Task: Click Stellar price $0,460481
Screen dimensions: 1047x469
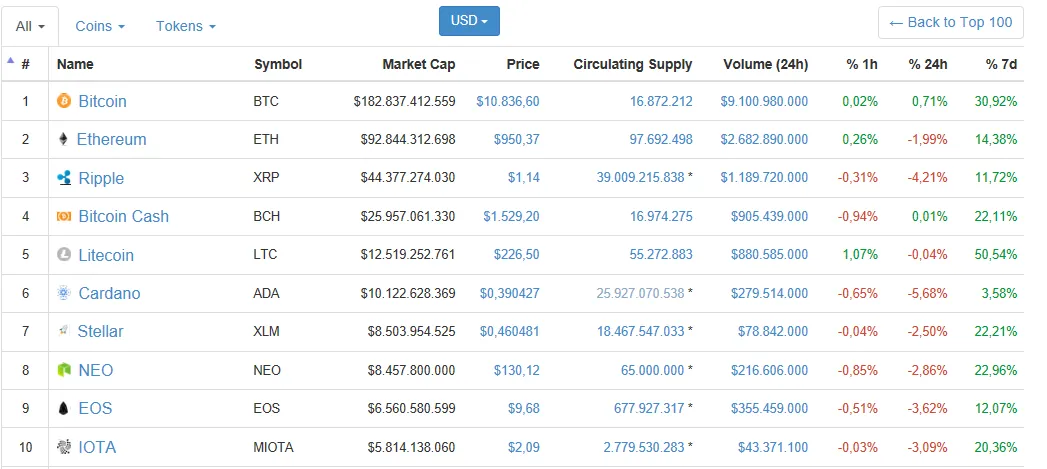Action: (x=509, y=331)
